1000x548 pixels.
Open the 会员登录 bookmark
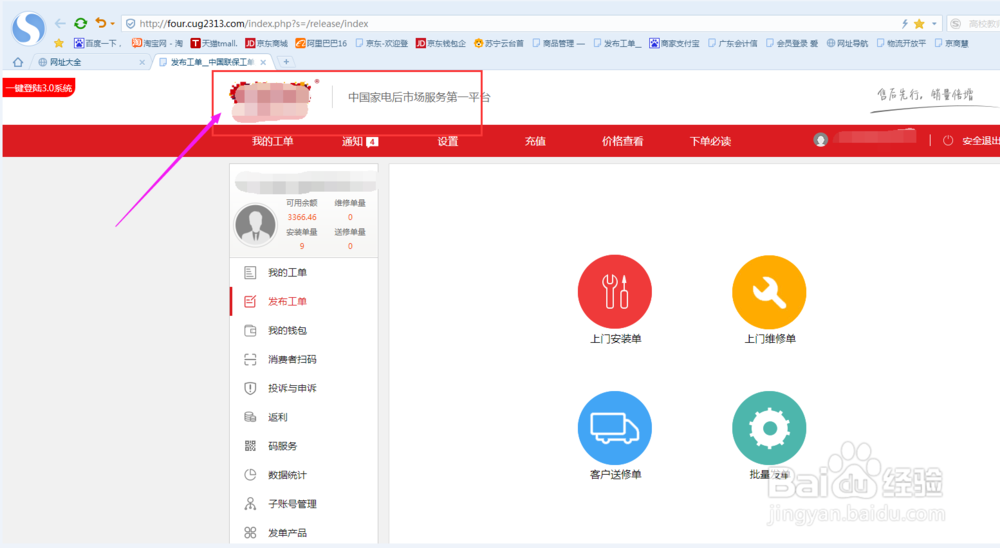tap(792, 43)
